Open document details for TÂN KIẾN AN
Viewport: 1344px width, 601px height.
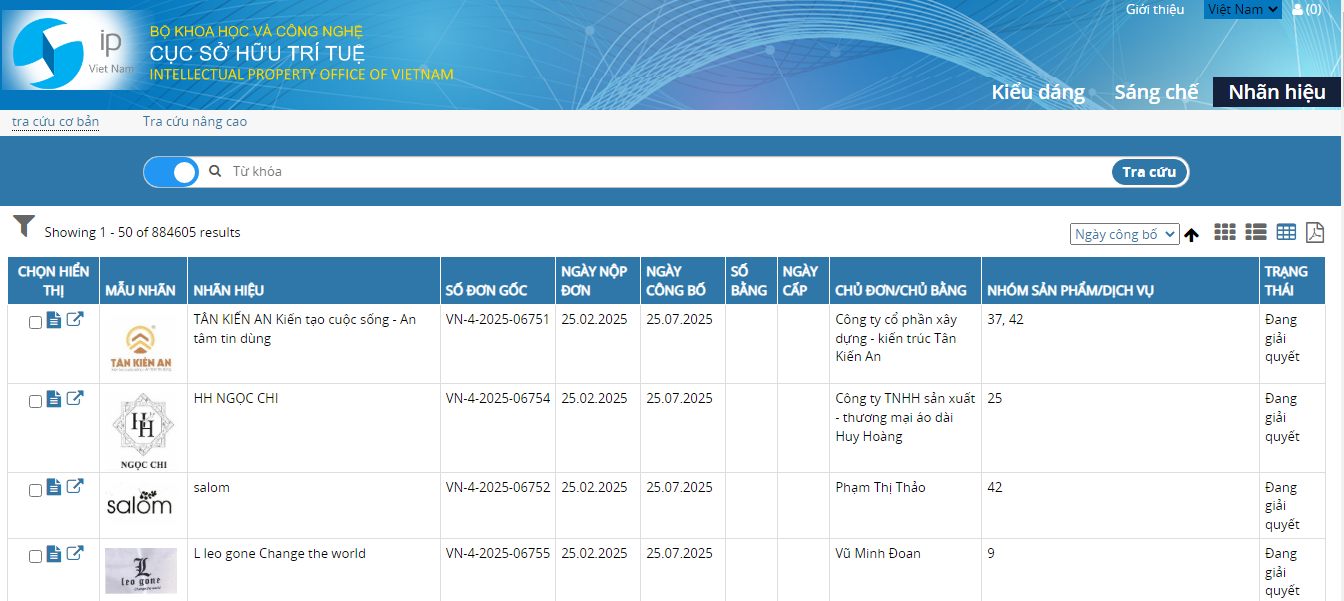point(54,320)
